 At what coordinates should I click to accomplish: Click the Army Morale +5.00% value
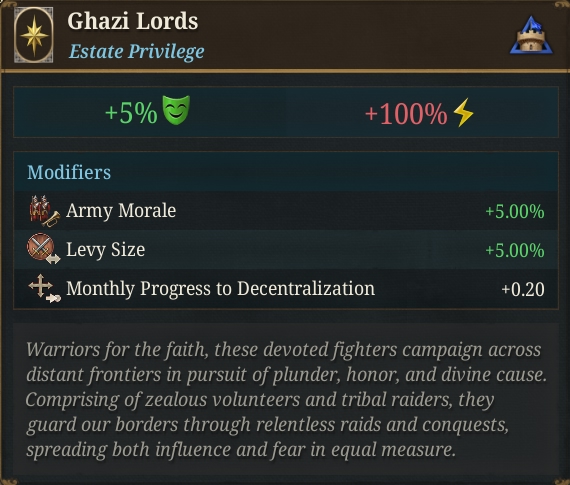point(515,212)
